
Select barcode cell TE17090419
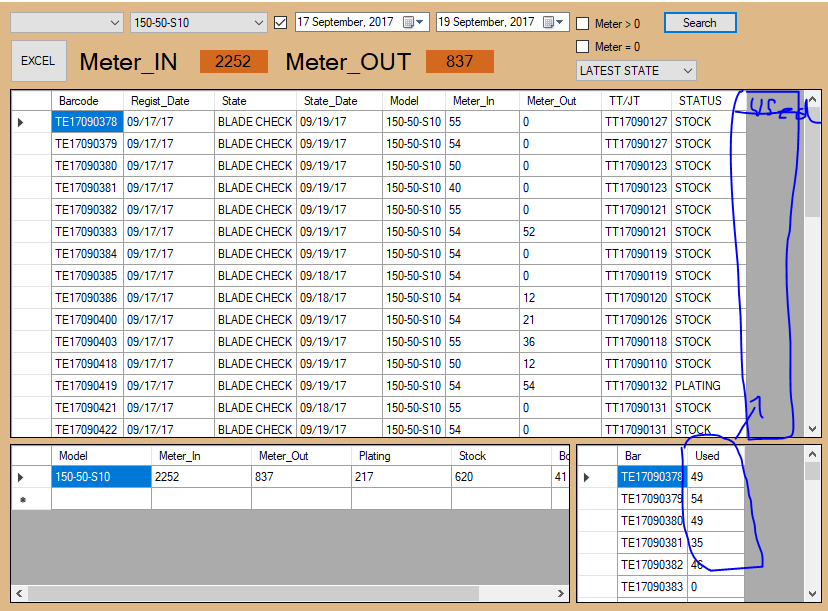coord(88,386)
